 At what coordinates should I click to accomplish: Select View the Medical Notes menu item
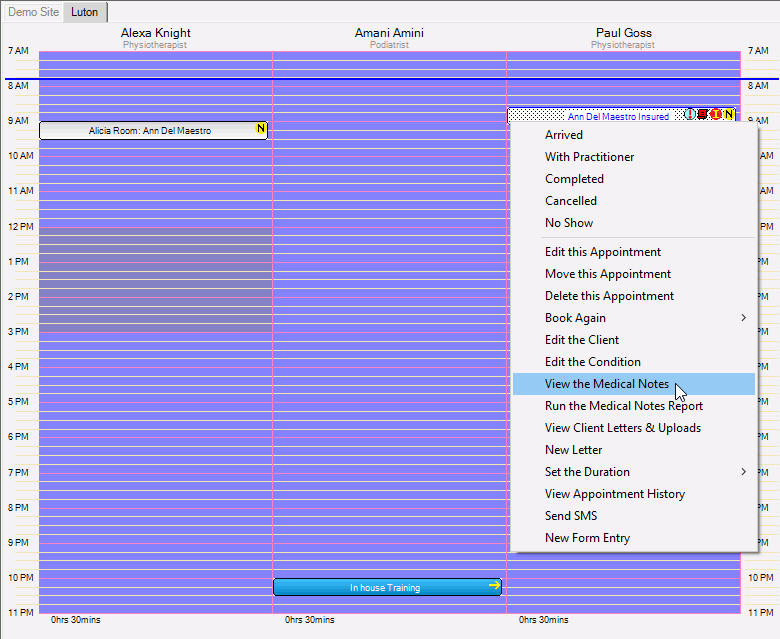(607, 384)
